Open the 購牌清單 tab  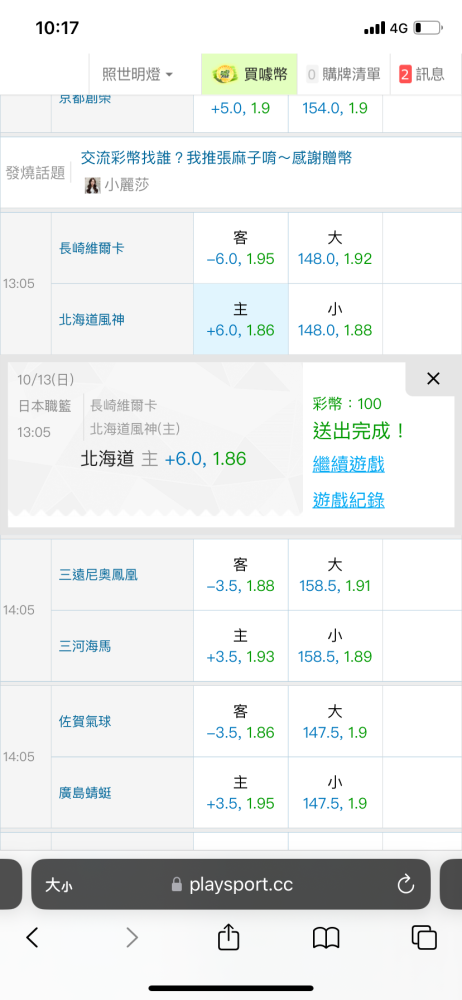pos(343,75)
